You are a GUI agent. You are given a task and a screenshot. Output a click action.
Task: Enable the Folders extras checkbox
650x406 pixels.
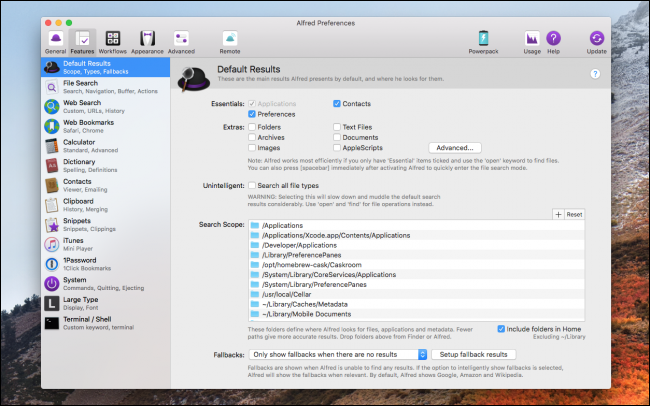tap(252, 127)
